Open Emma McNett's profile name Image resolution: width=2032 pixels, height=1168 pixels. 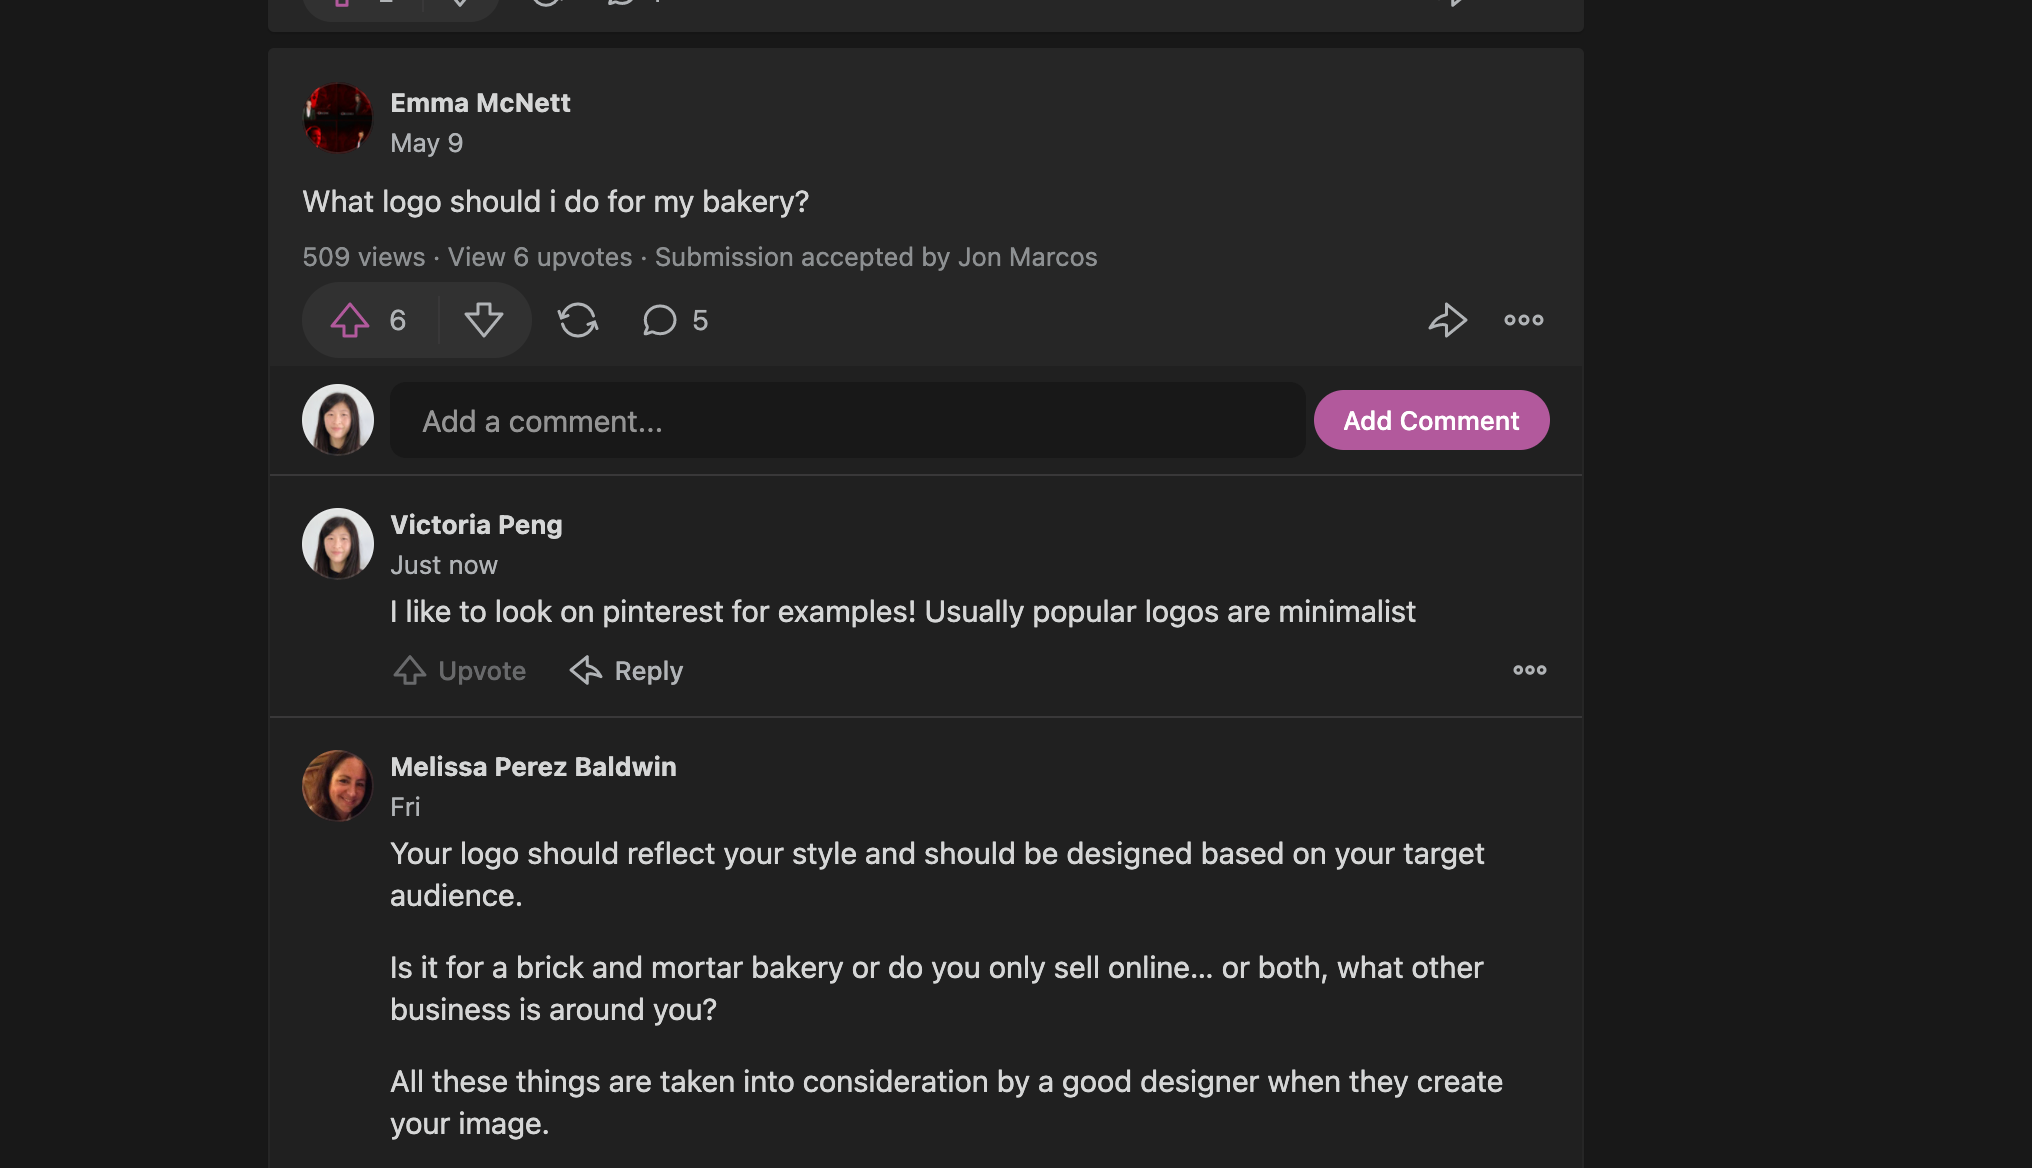pos(480,102)
